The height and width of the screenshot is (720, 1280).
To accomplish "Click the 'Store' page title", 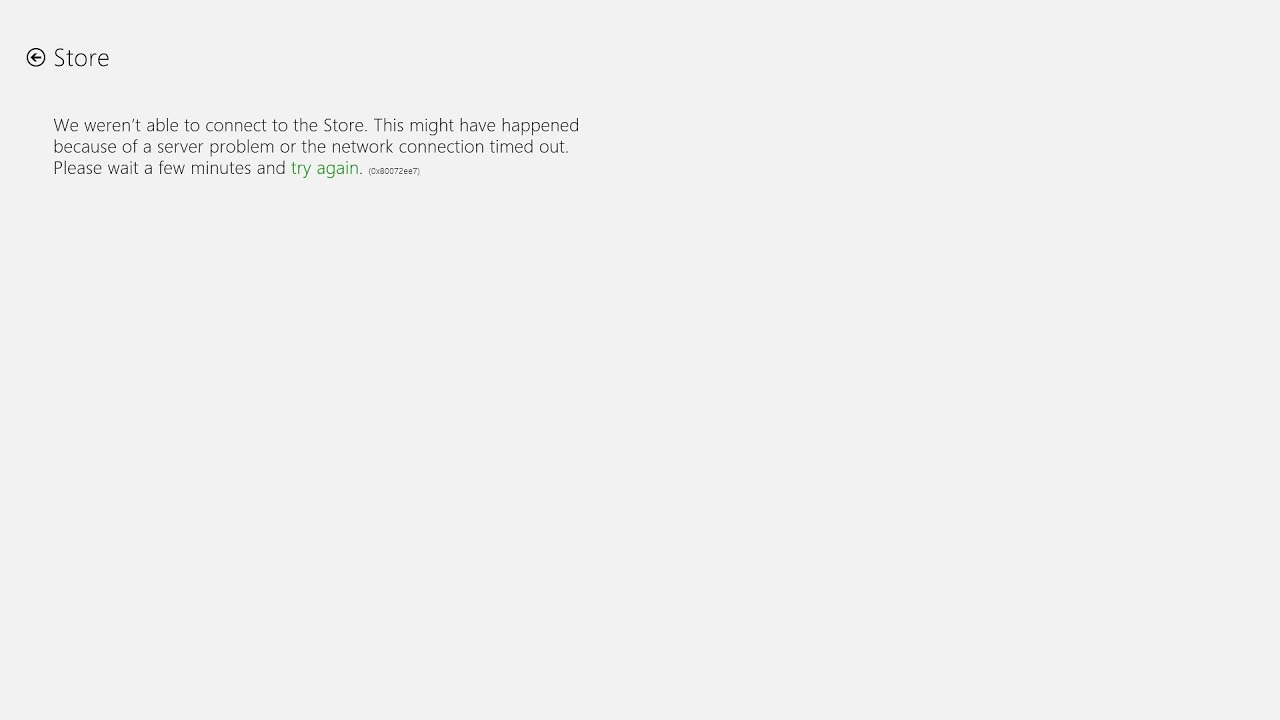I will 82,58.
